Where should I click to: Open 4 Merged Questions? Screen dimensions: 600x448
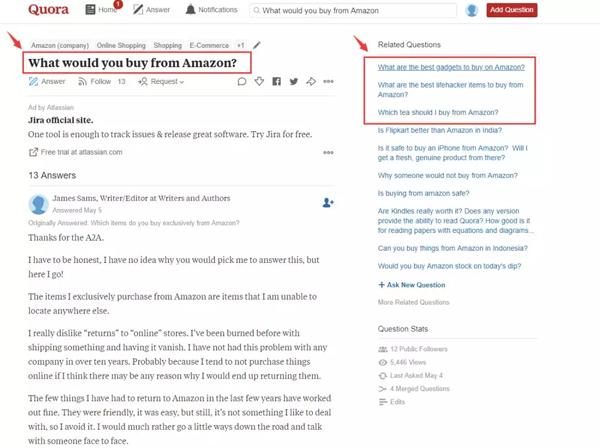pyautogui.click(x=414, y=389)
